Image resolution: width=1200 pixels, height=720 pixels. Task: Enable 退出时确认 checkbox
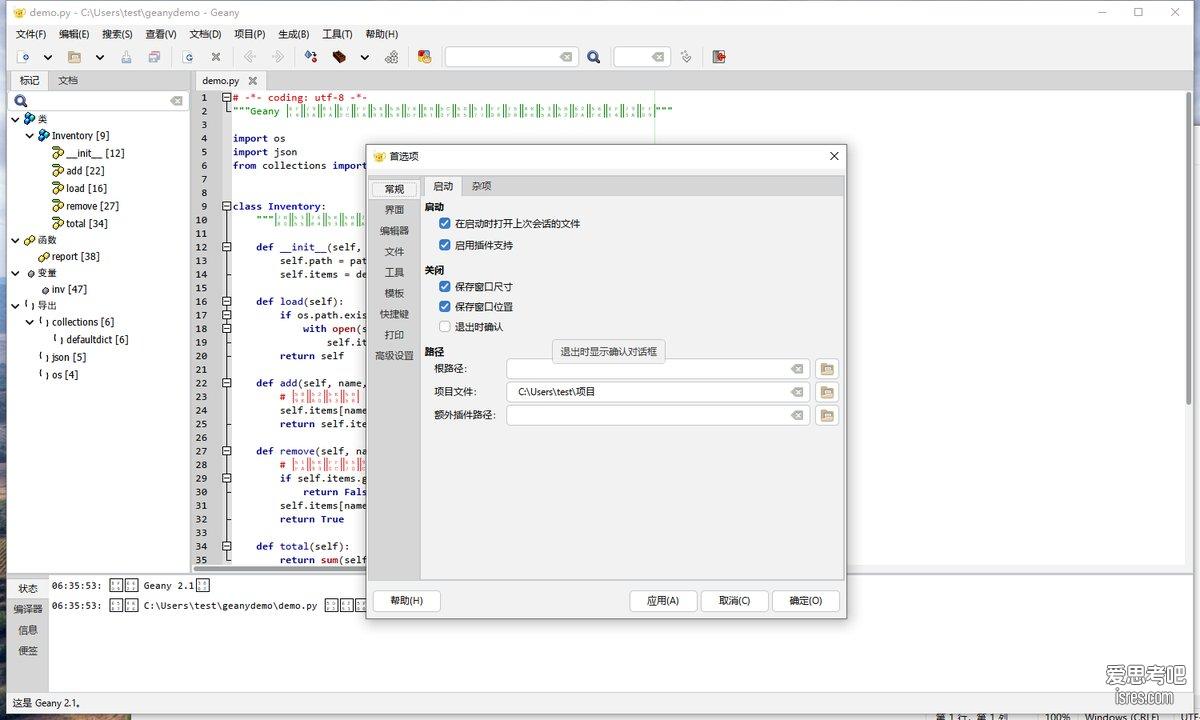coord(445,327)
